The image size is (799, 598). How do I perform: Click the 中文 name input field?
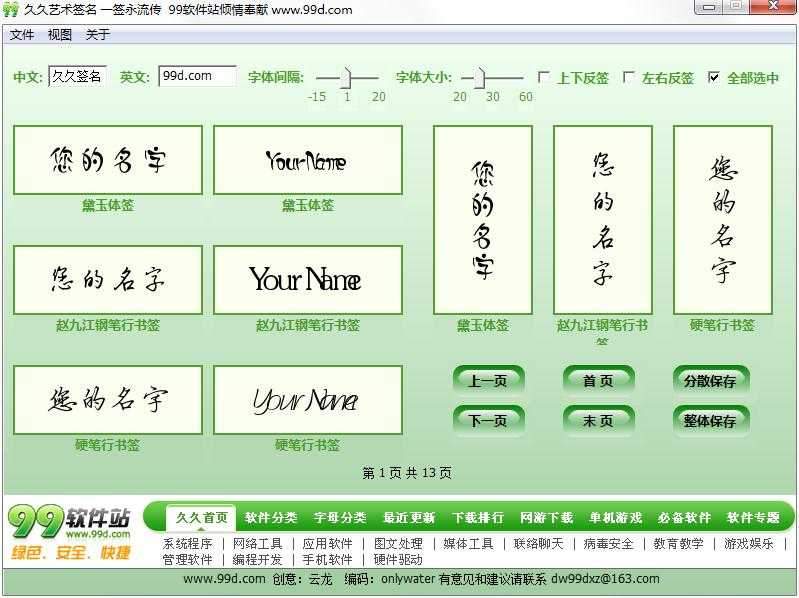(77, 76)
